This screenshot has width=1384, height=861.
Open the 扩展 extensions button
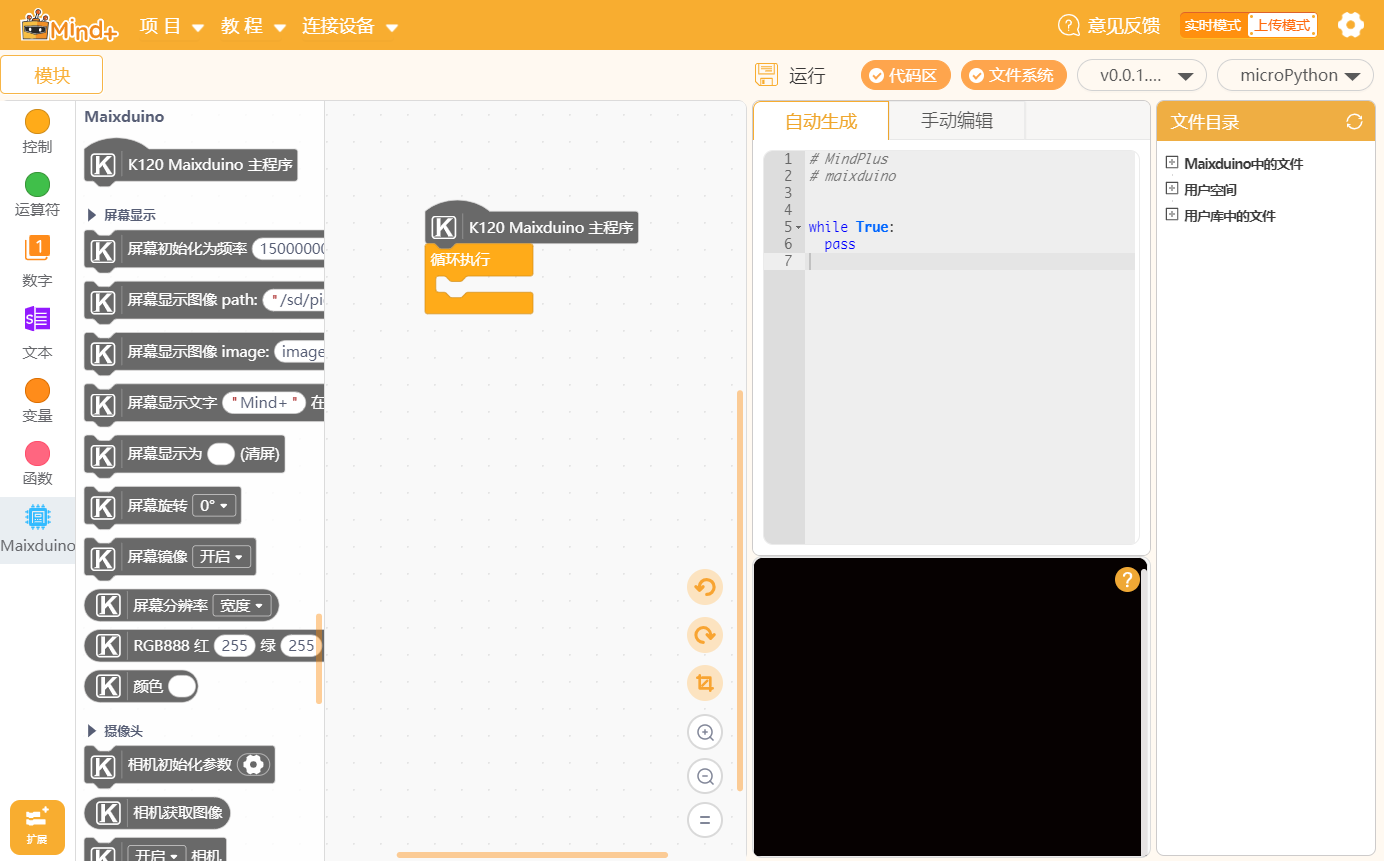click(37, 827)
